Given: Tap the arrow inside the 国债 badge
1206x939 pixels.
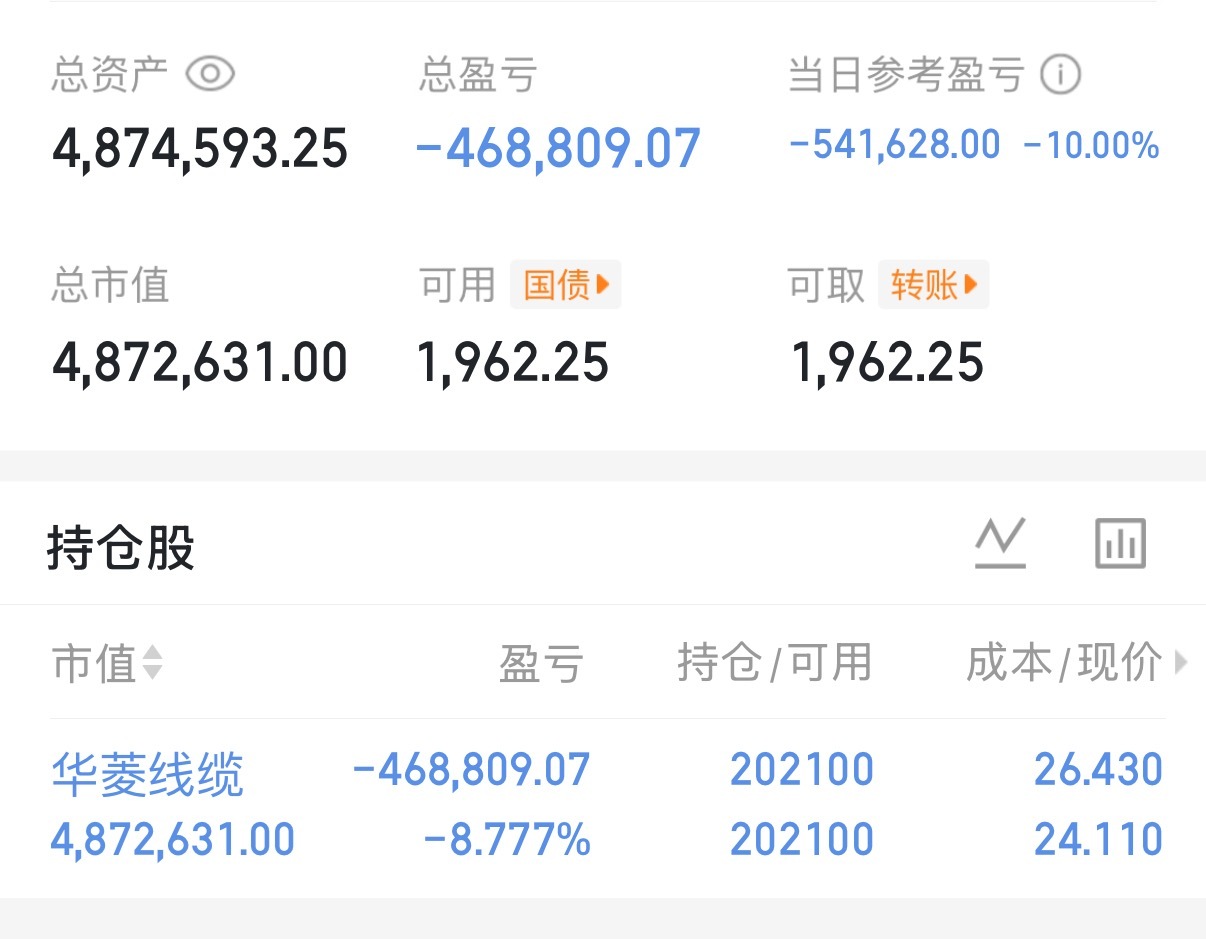Looking at the screenshot, I should [602, 284].
